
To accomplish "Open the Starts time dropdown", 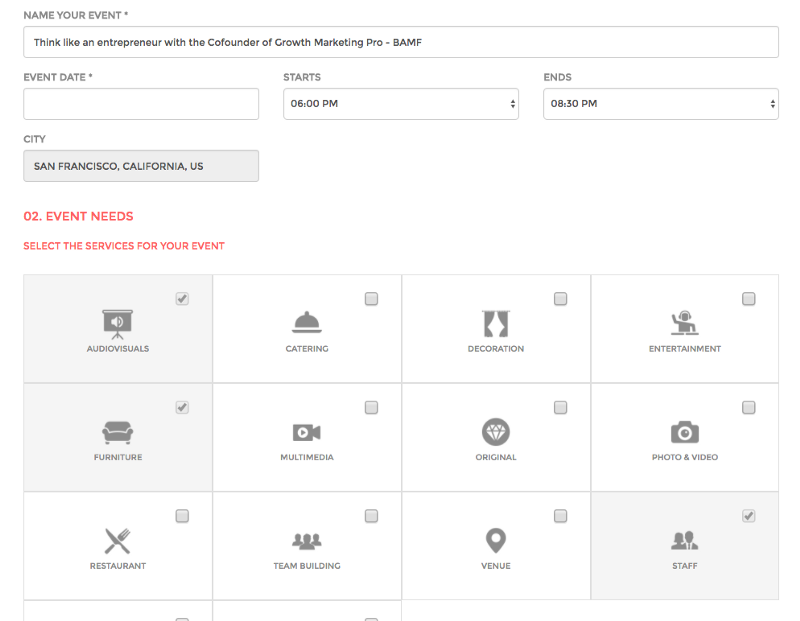I will 401,104.
